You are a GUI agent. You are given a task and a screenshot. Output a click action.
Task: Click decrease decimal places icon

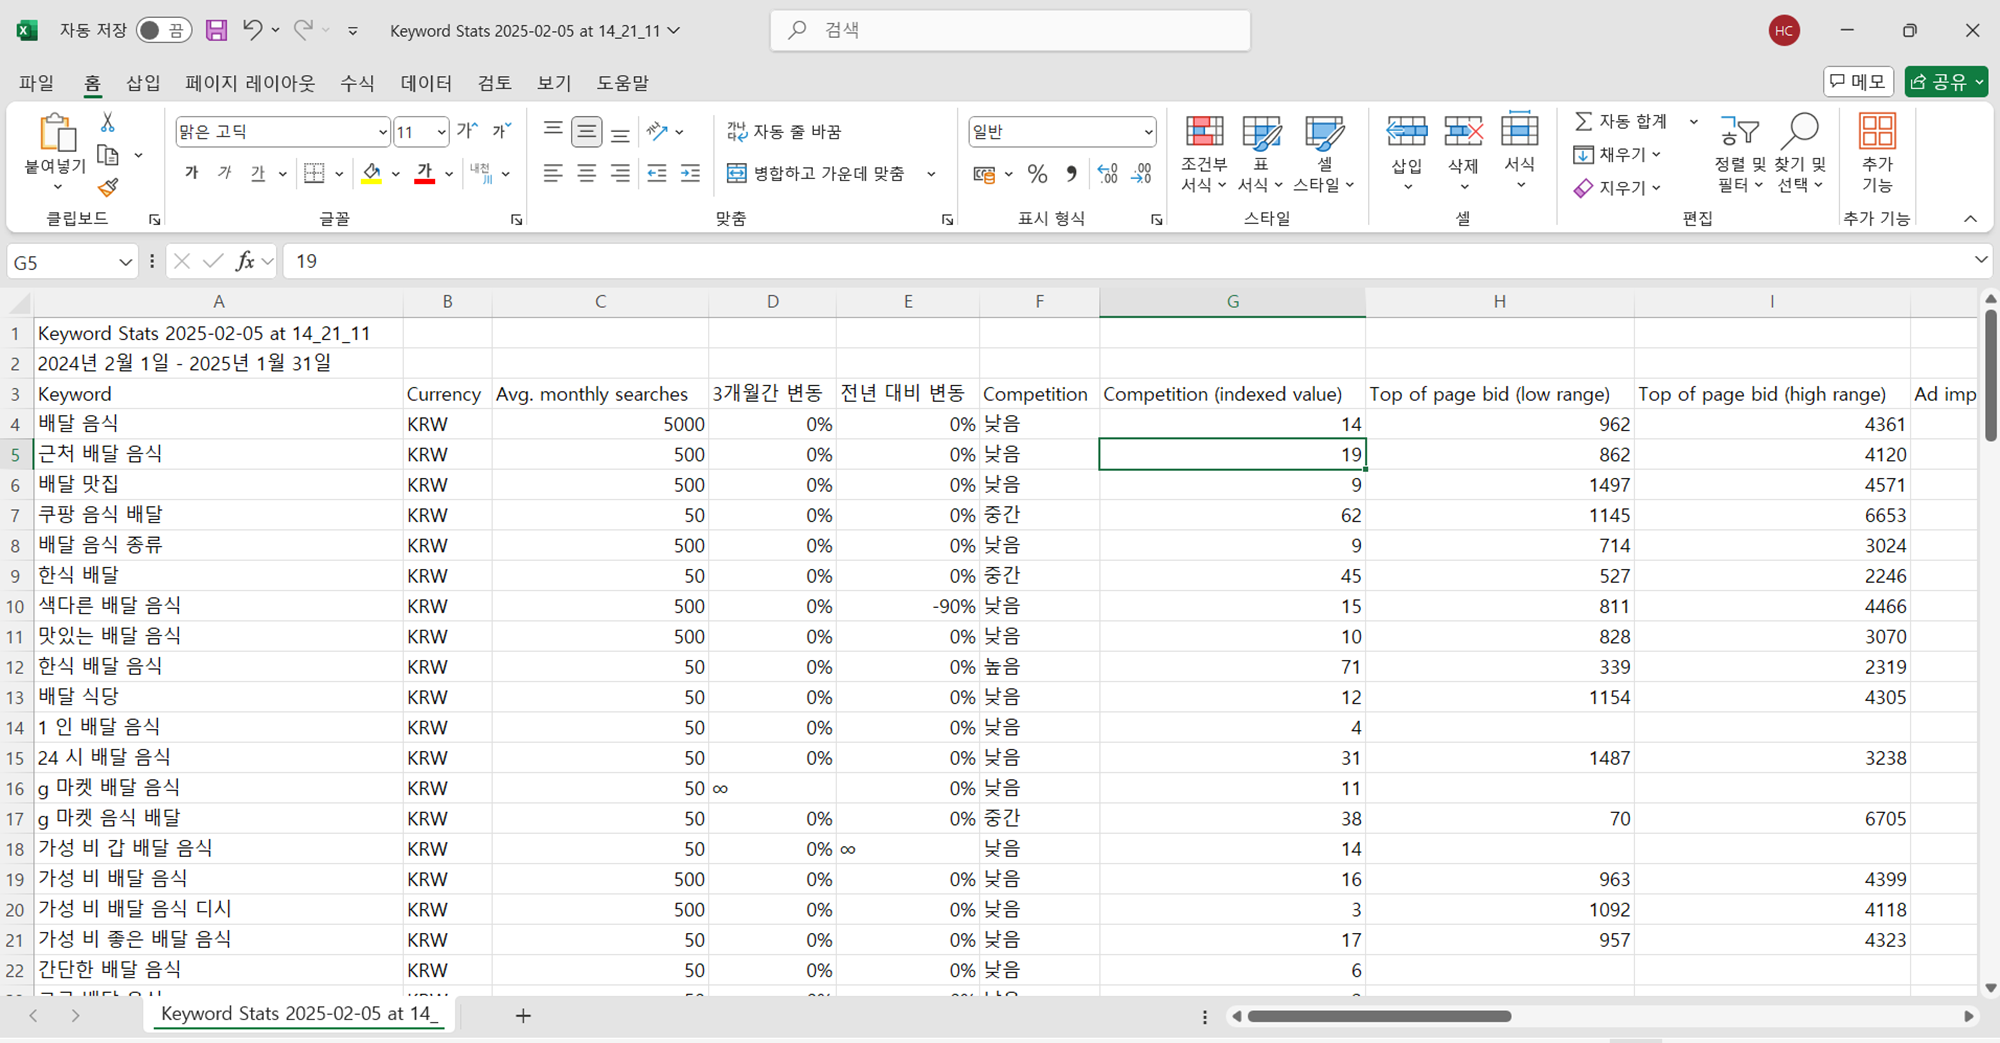pyautogui.click(x=1142, y=174)
